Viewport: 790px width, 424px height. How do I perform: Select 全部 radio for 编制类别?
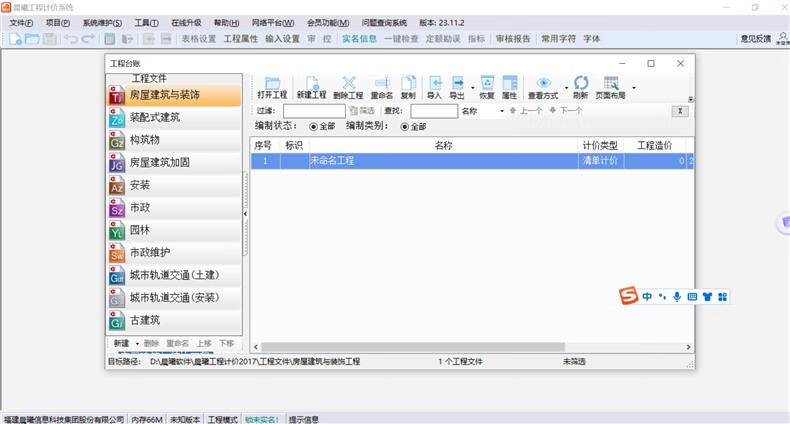(x=405, y=127)
